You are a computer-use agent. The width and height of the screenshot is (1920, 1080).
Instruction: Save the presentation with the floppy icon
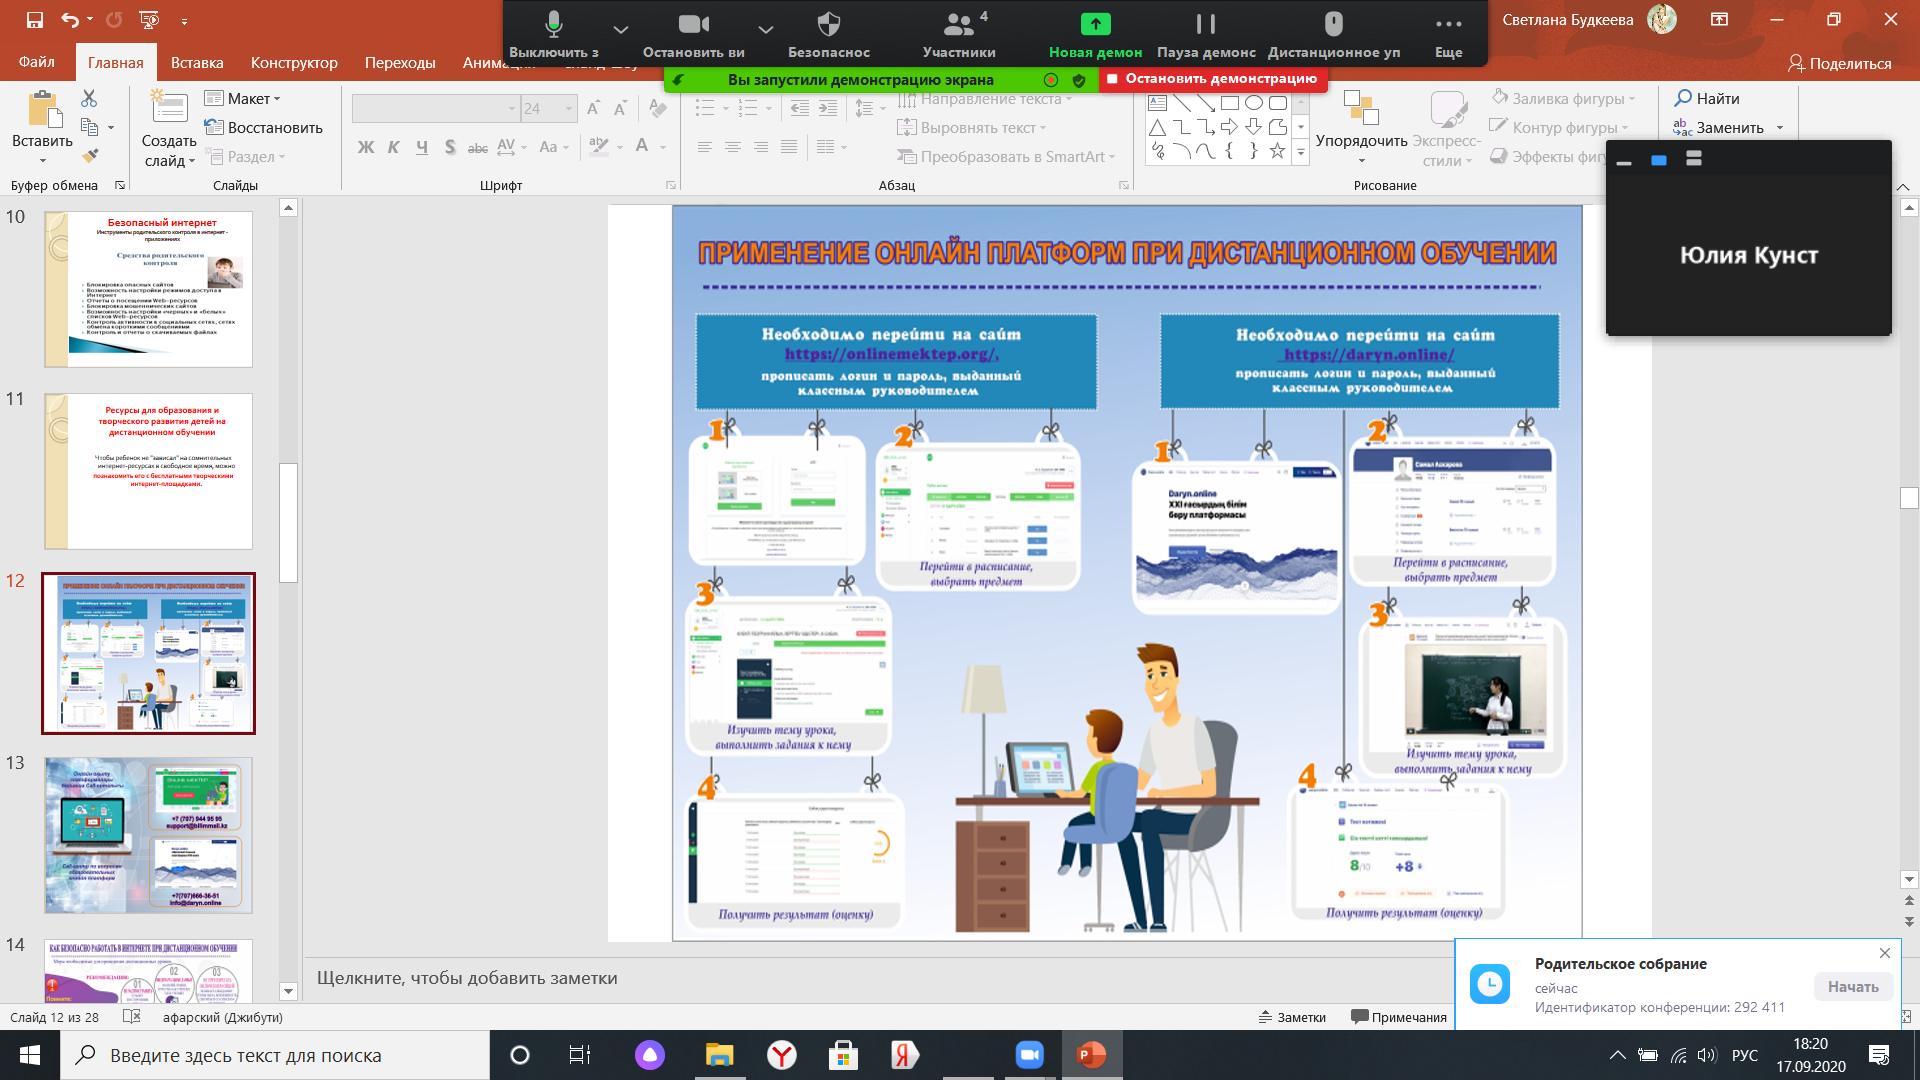pyautogui.click(x=35, y=20)
